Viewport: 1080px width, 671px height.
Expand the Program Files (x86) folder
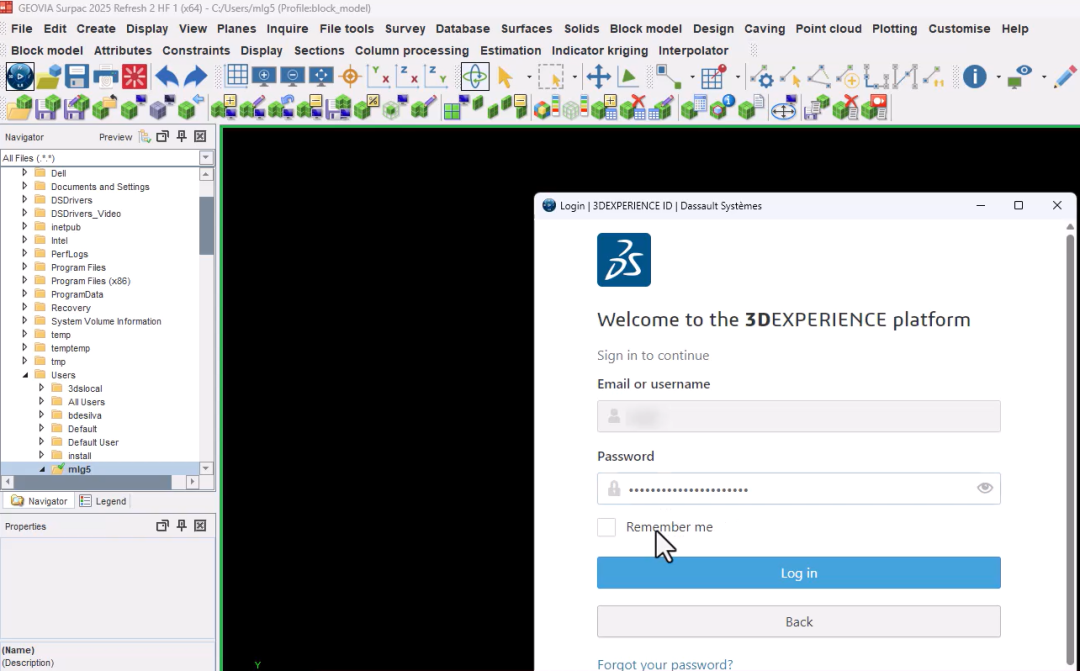click(25, 280)
